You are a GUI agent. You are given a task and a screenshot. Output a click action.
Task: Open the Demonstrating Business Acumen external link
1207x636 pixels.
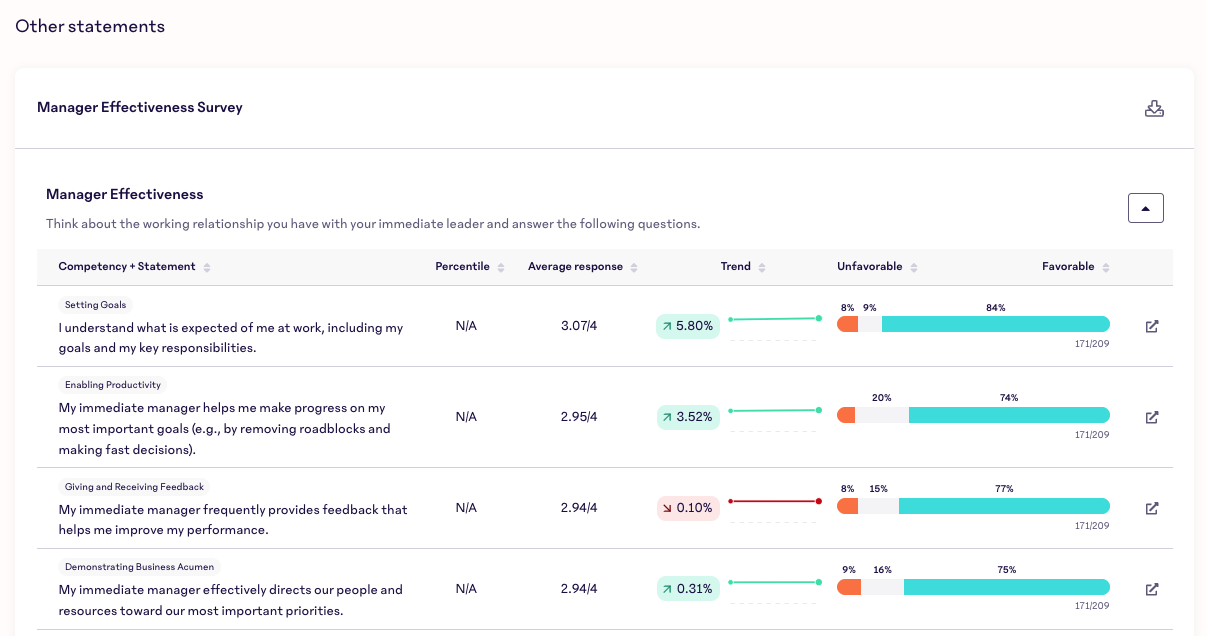click(1151, 589)
